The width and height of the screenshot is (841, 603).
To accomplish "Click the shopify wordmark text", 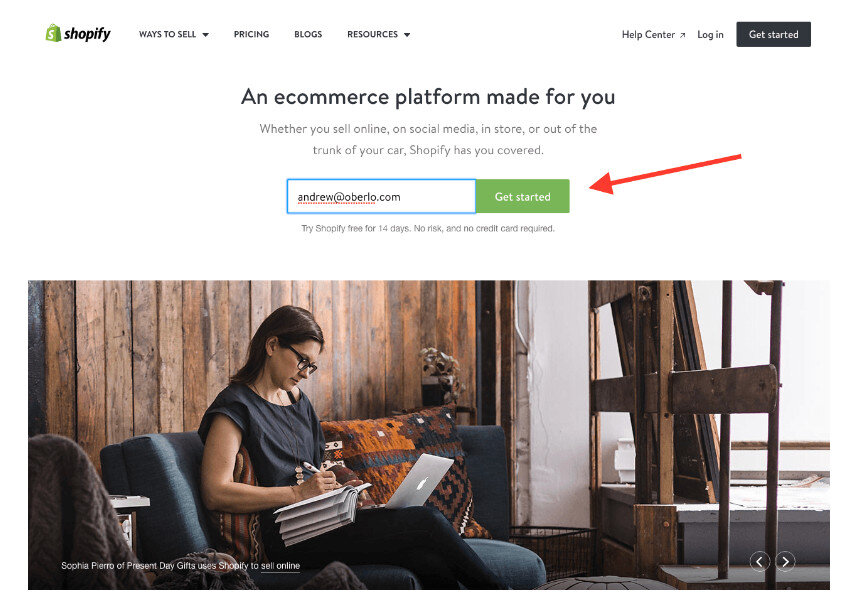I will [87, 34].
